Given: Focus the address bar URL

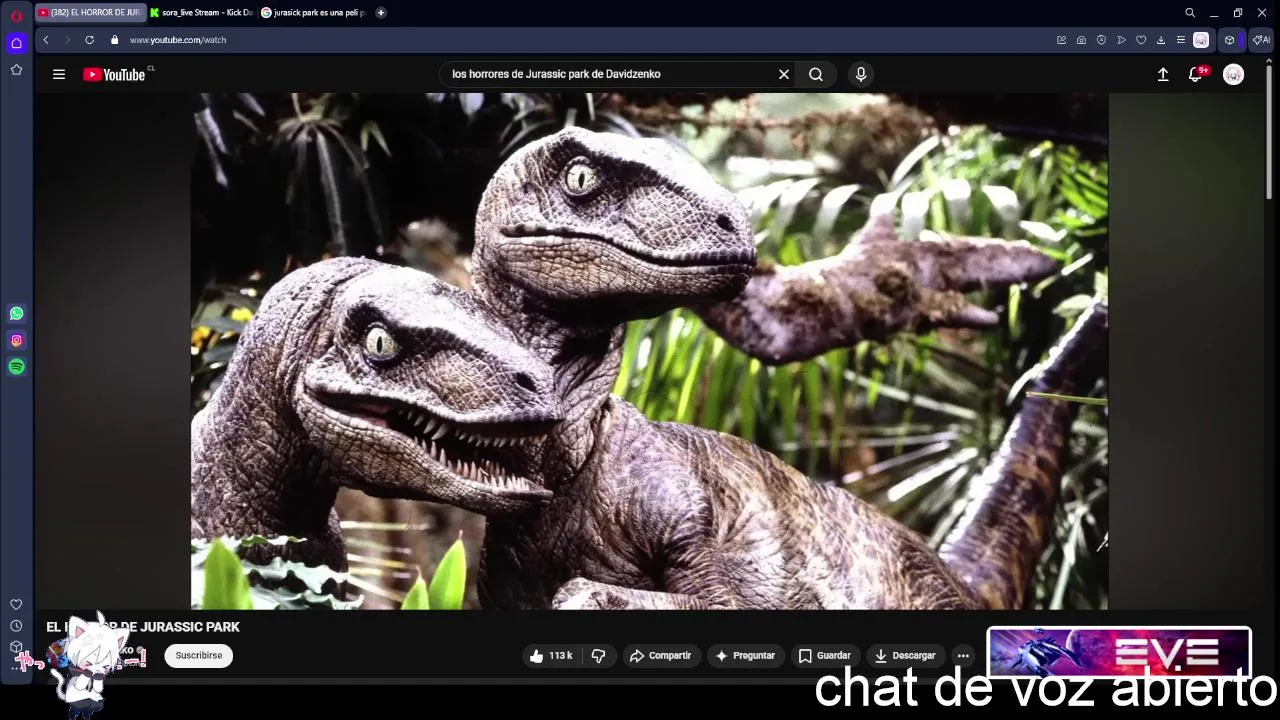Looking at the screenshot, I should tap(178, 40).
